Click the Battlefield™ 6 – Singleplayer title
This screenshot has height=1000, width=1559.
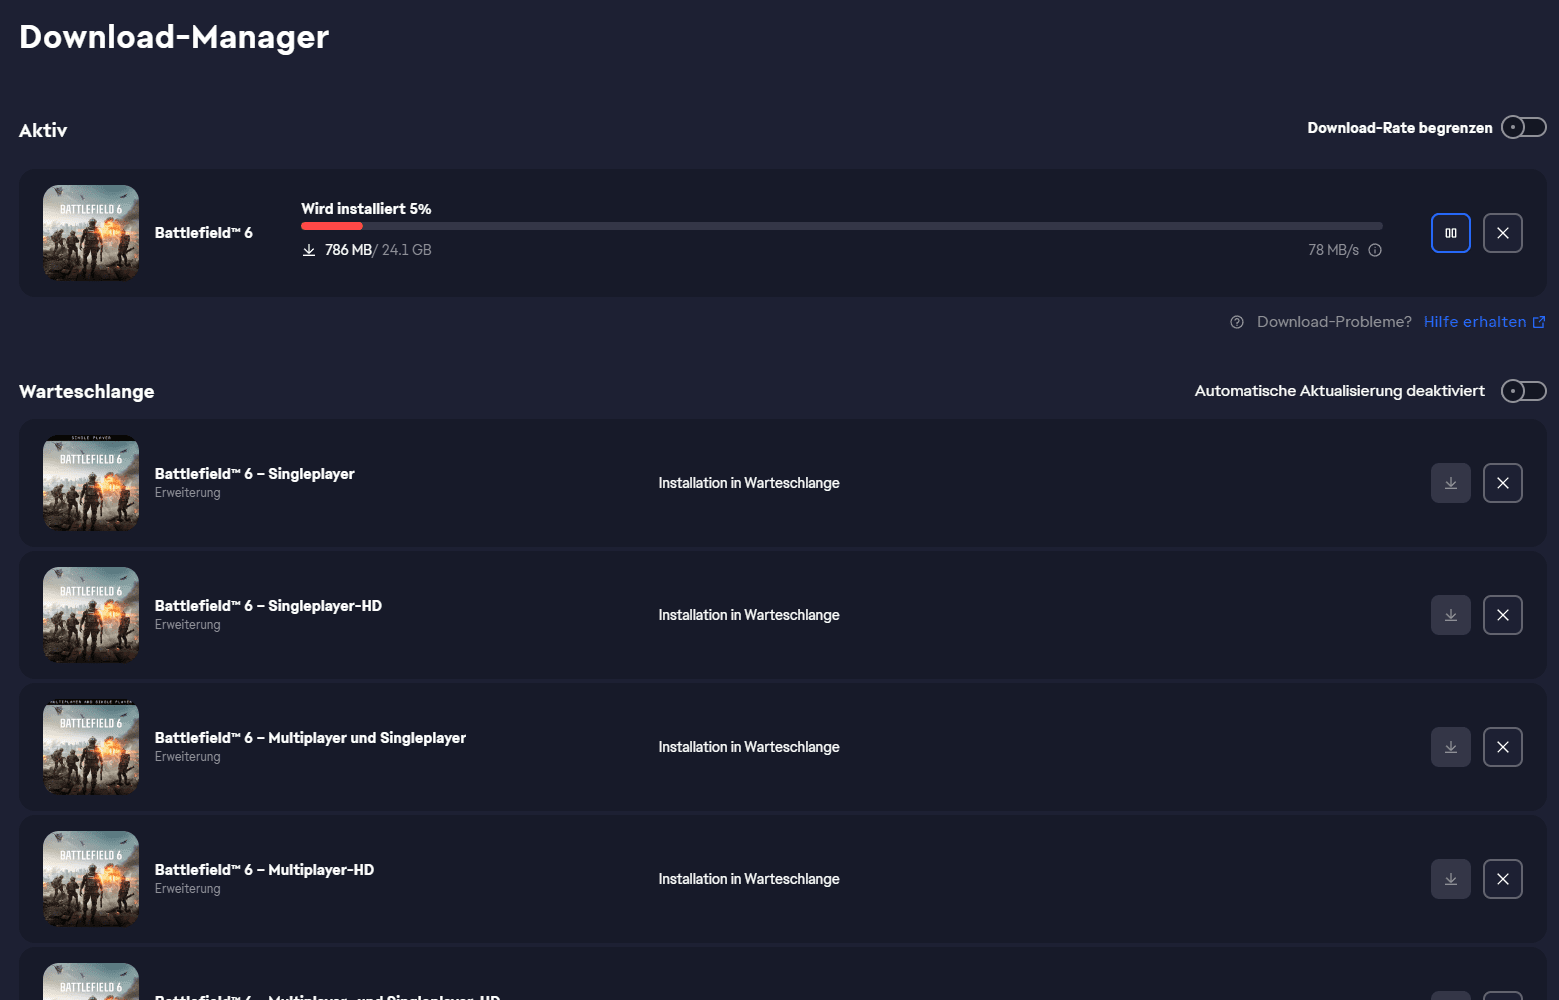255,474
